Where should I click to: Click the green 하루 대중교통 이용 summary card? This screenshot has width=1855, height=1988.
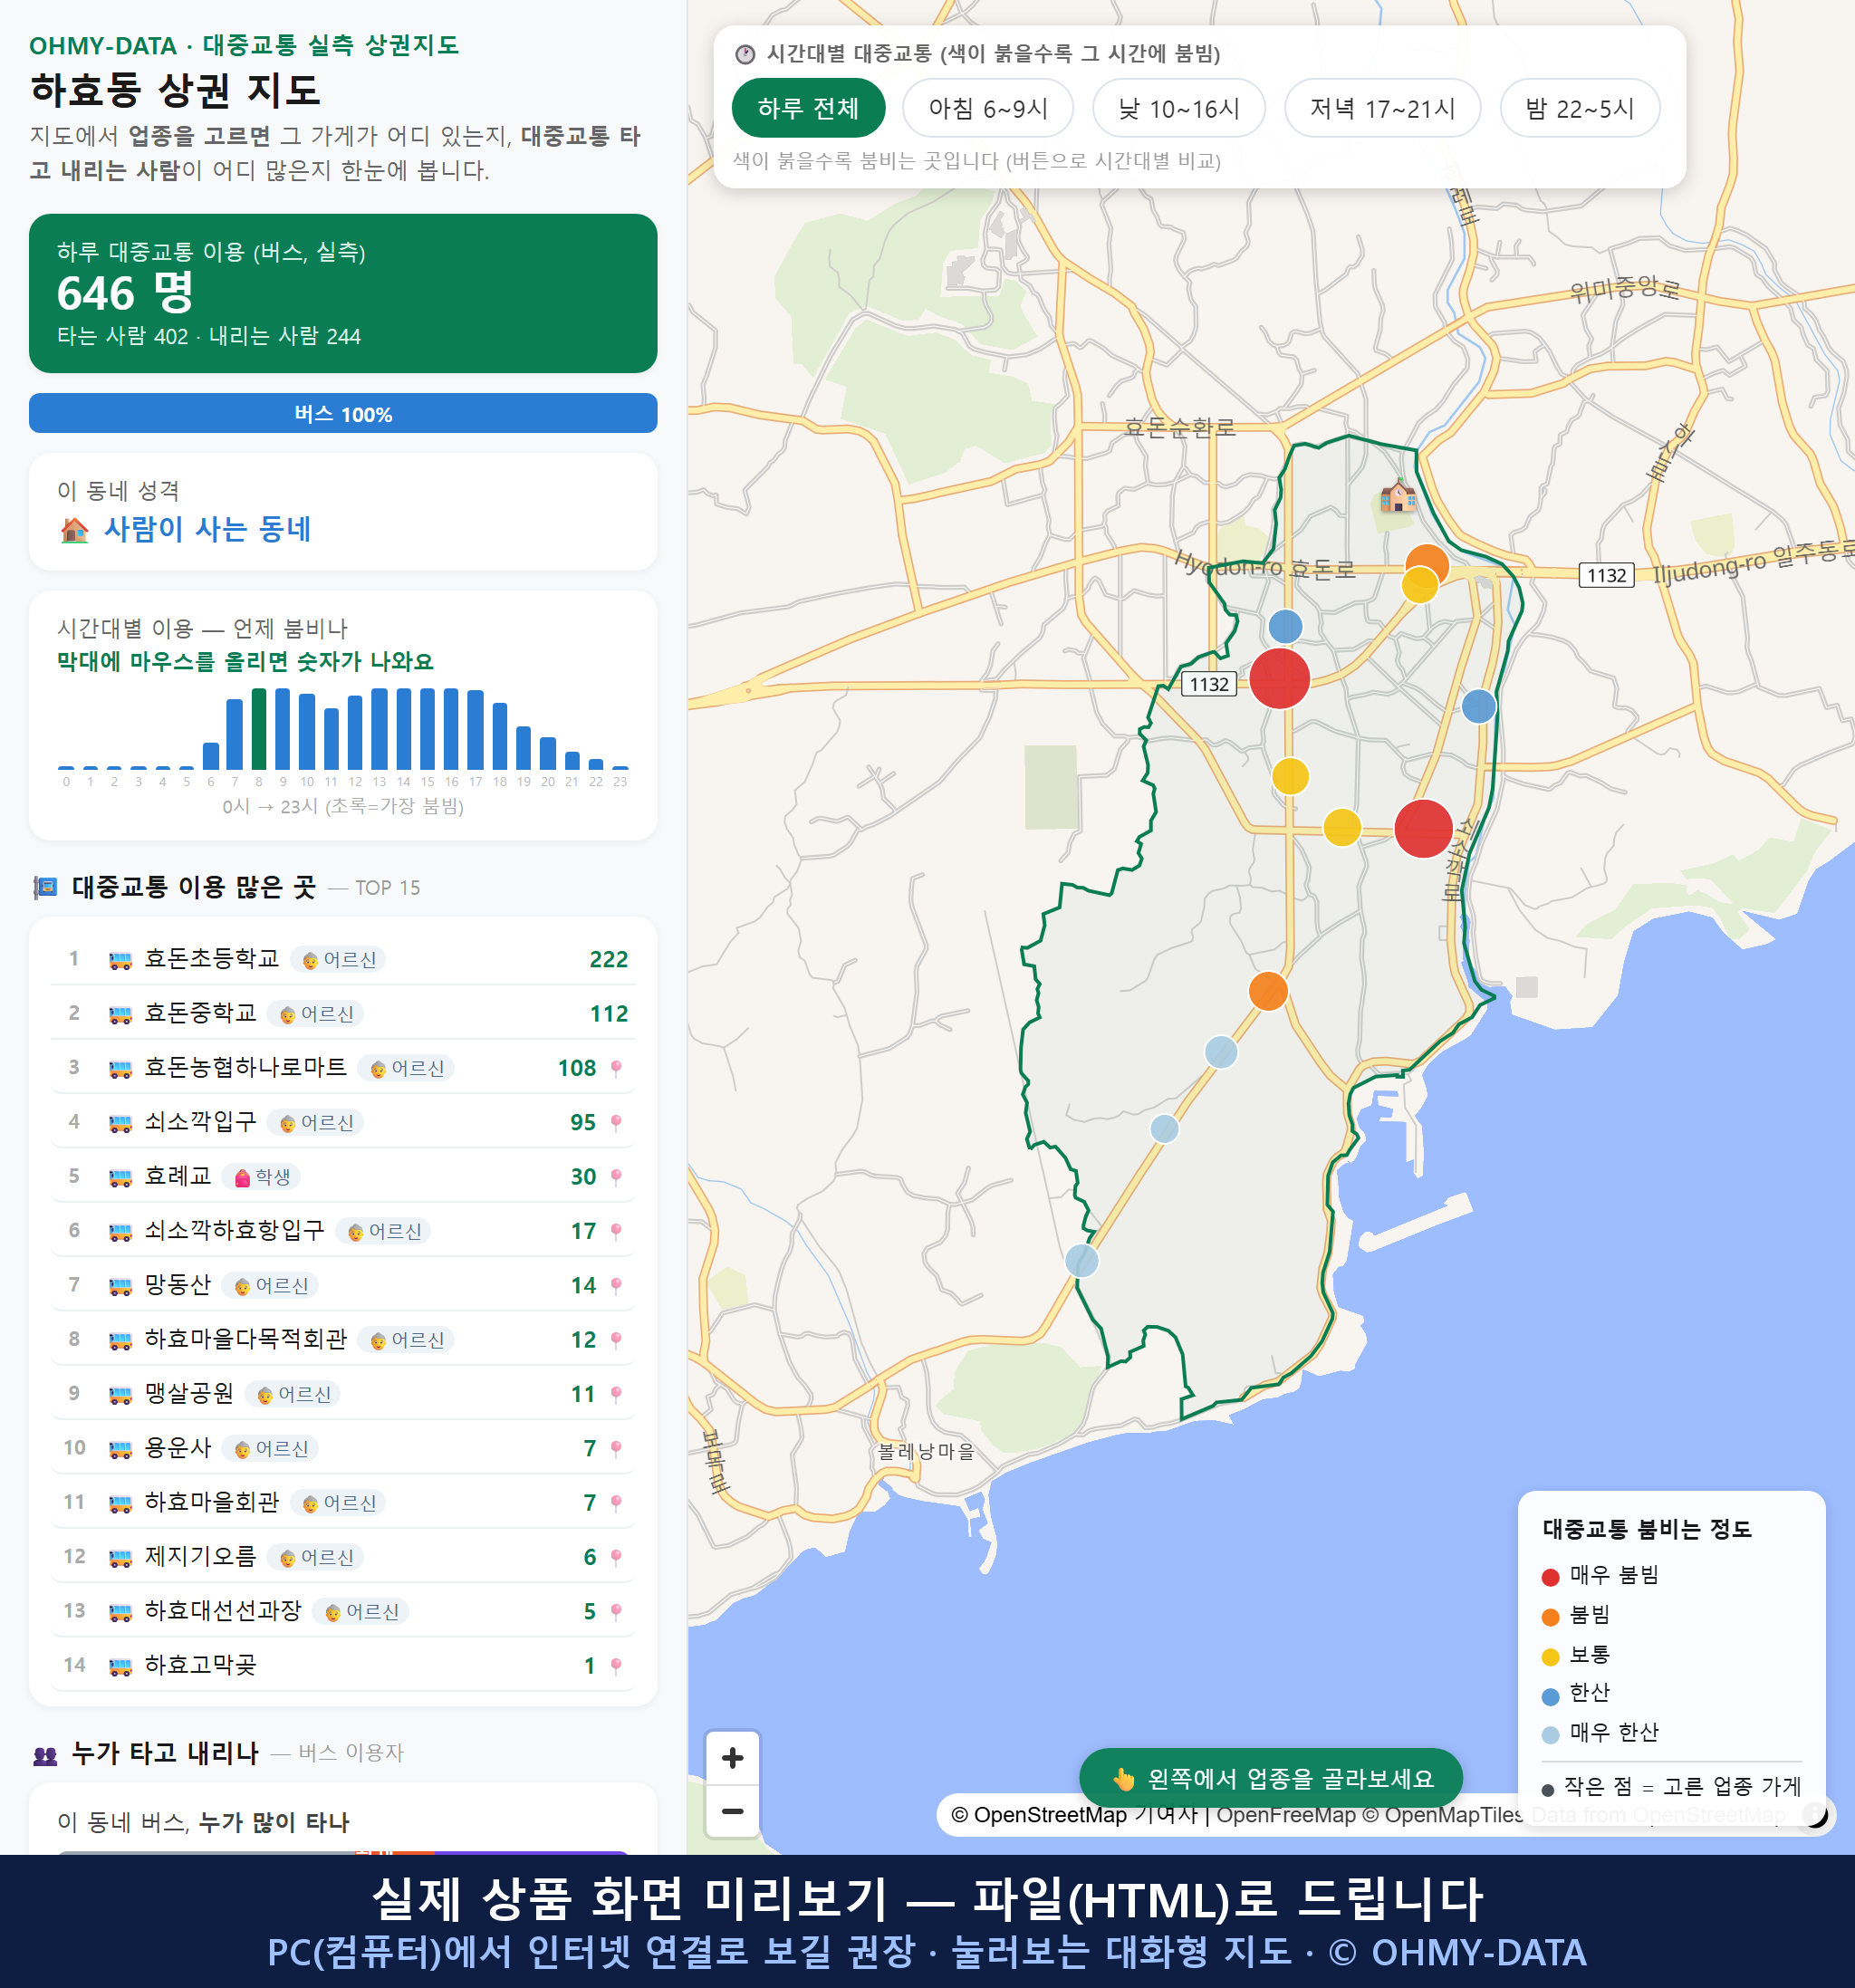pyautogui.click(x=343, y=293)
